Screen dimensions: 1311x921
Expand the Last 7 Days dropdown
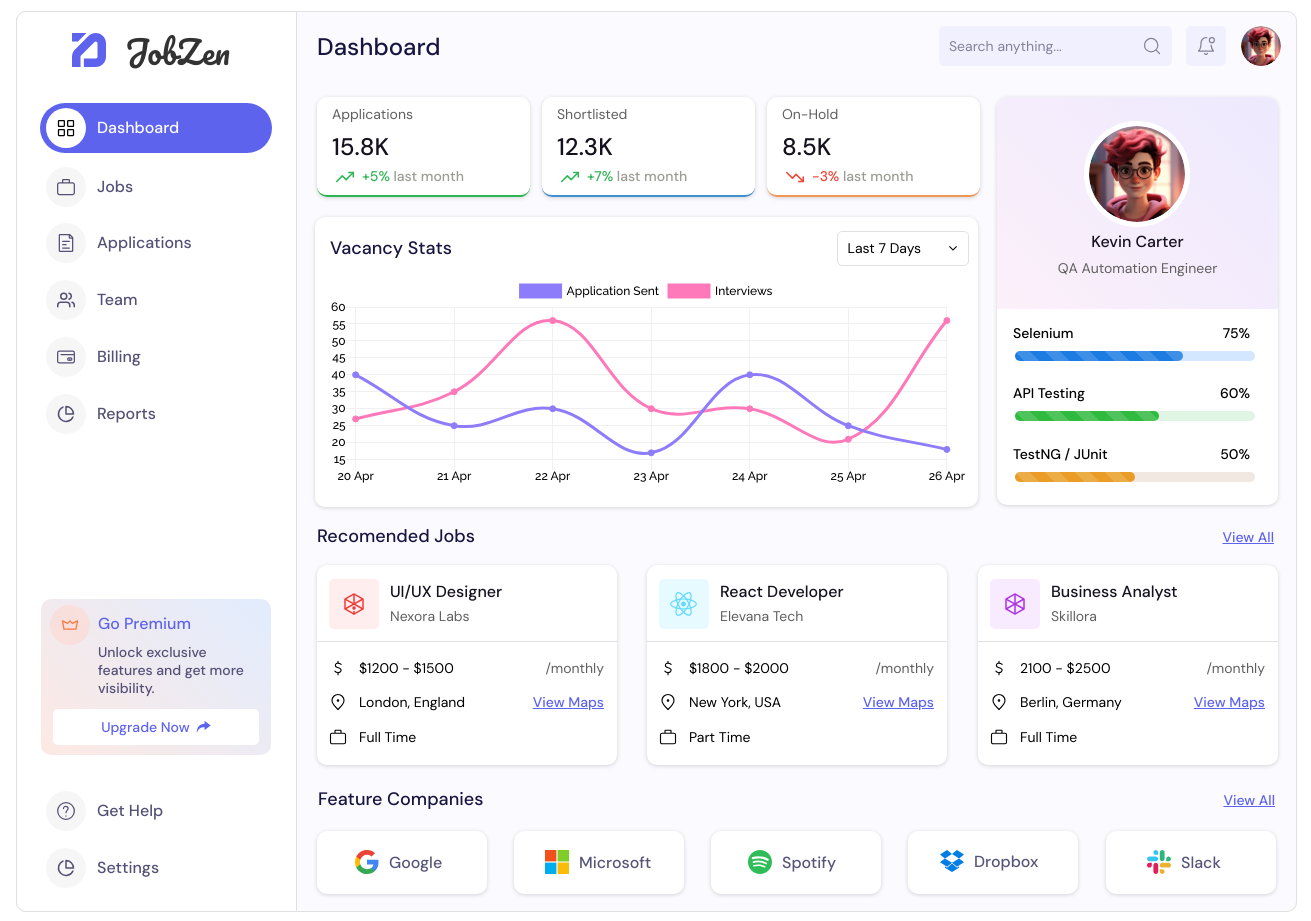903,249
